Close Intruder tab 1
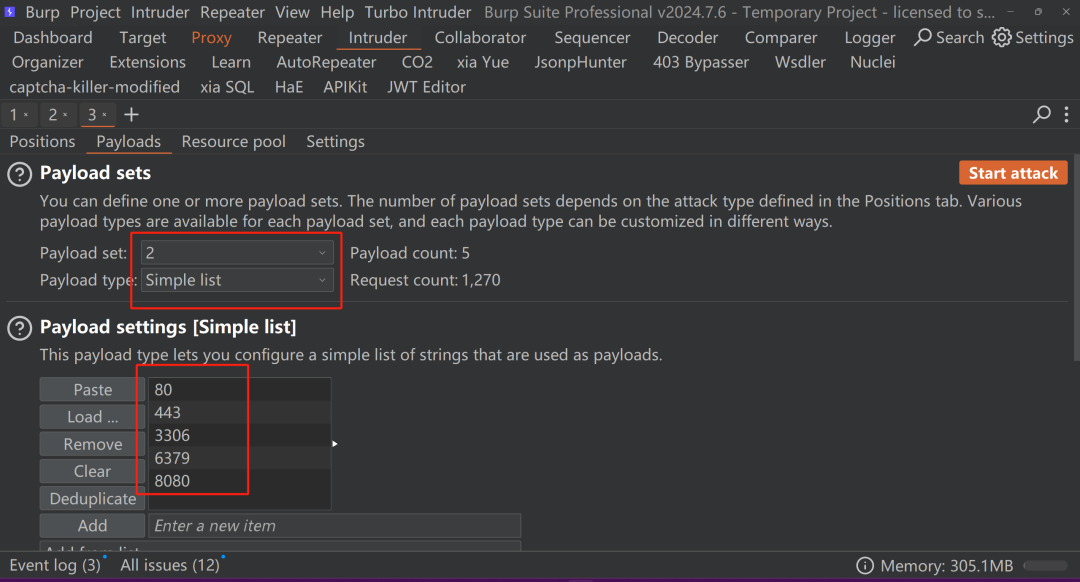The height and width of the screenshot is (582, 1080). [26, 115]
